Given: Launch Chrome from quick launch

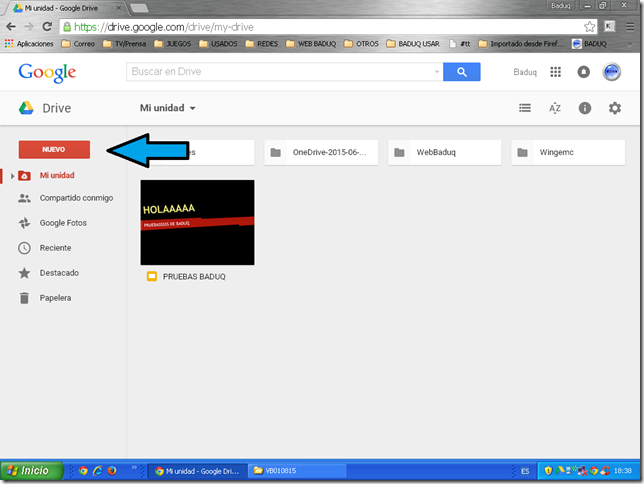Looking at the screenshot, I should 83,471.
